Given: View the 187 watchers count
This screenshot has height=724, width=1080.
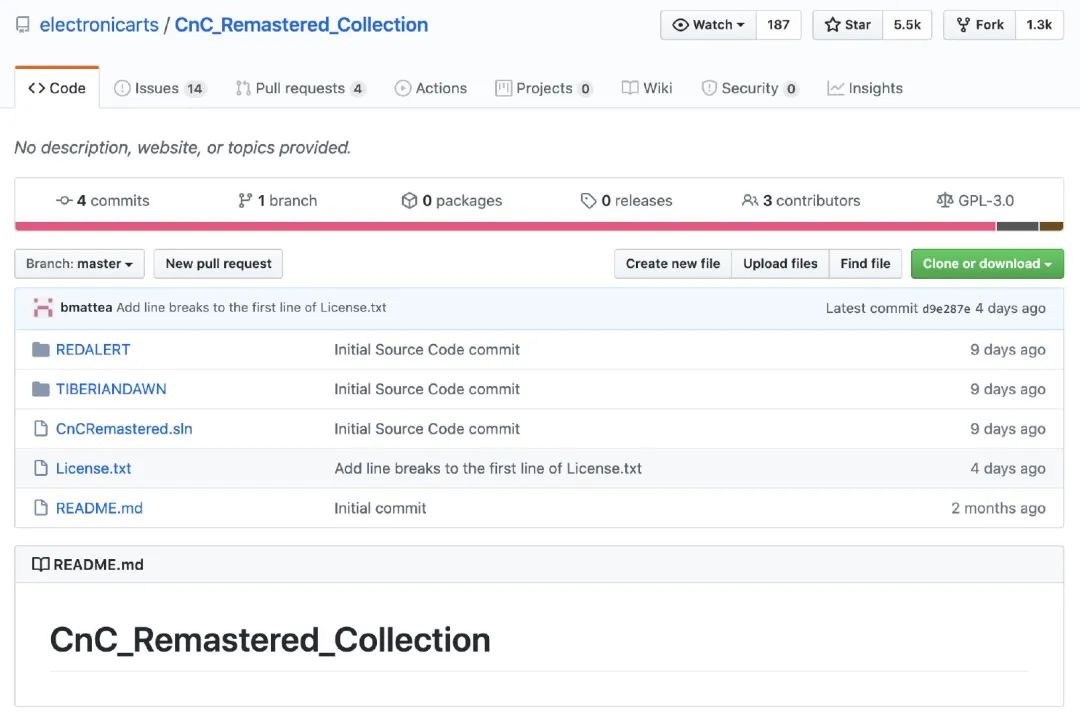Looking at the screenshot, I should point(778,25).
